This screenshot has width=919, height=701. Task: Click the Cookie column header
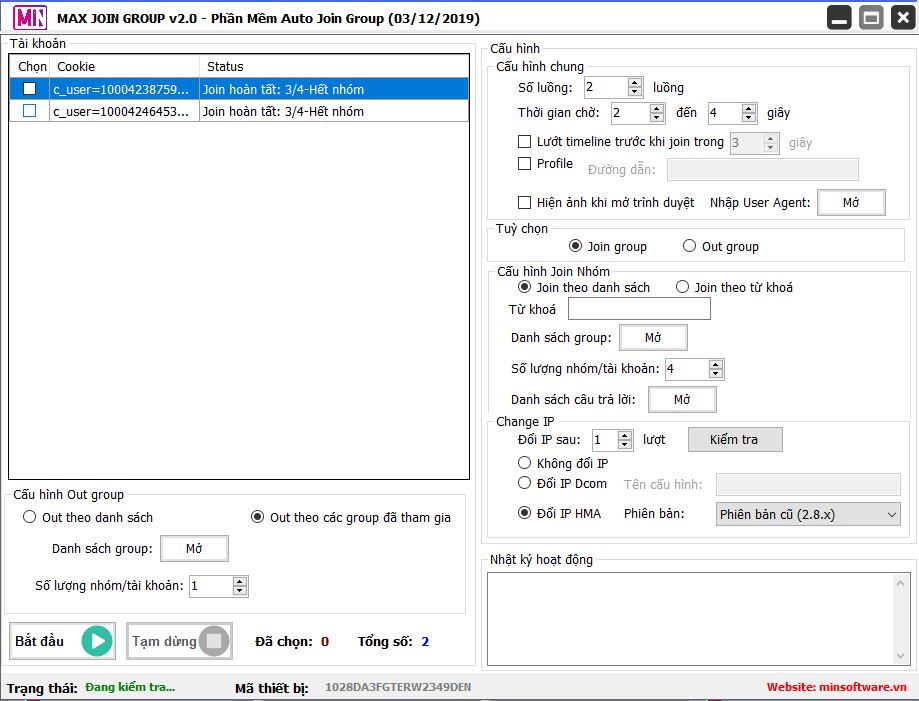(76, 66)
